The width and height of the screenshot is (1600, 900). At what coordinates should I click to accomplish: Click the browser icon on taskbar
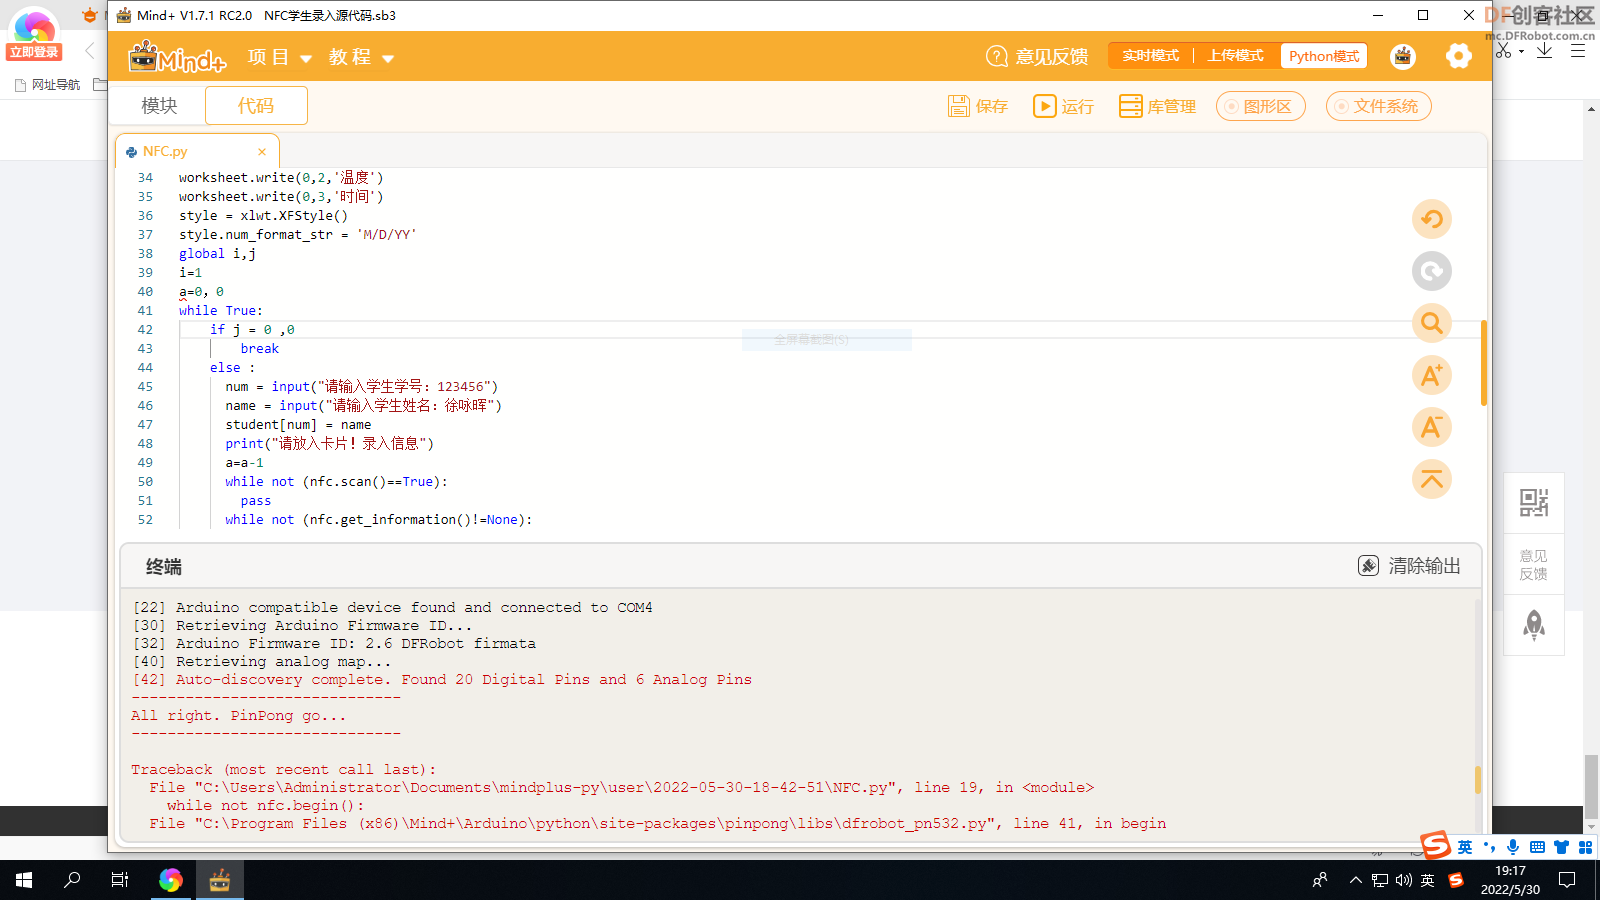coord(171,880)
